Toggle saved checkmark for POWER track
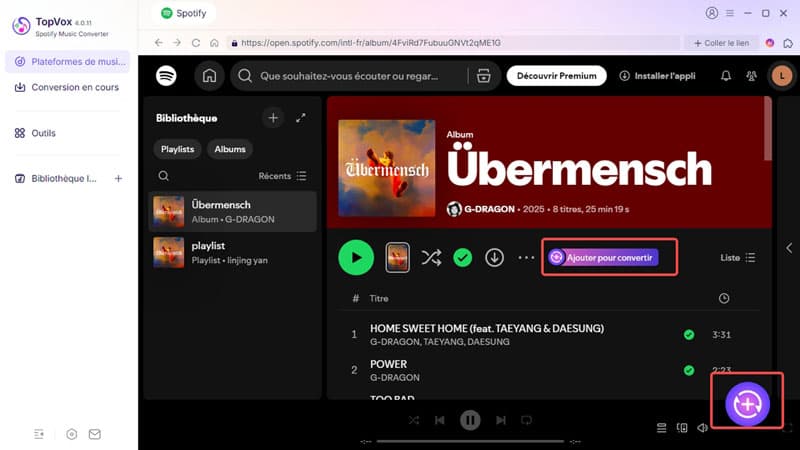 (x=689, y=370)
